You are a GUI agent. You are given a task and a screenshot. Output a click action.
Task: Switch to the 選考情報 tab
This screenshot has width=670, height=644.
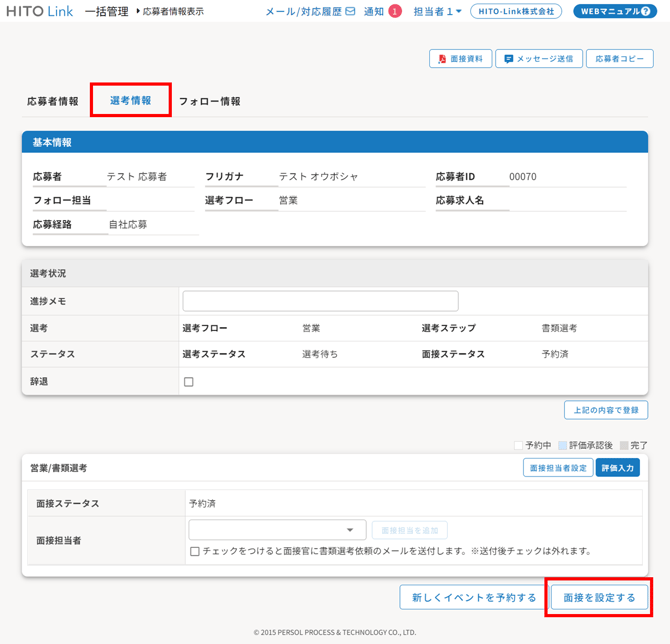coord(131,100)
